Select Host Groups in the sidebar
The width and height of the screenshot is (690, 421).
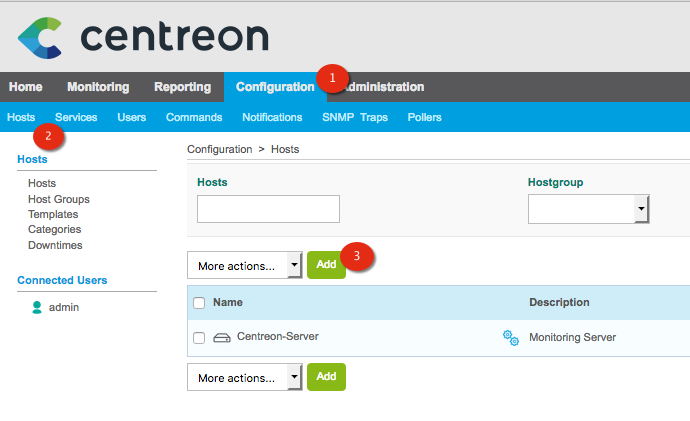point(58,199)
